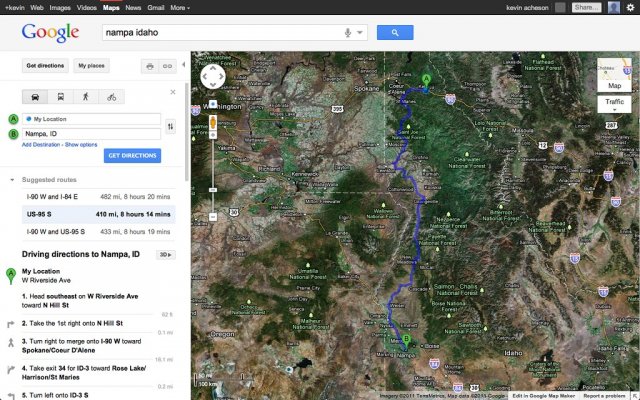Viewport: 640px width, 400px height.
Task: Click step 3 merge onto I-90 W
Action: 81,346
